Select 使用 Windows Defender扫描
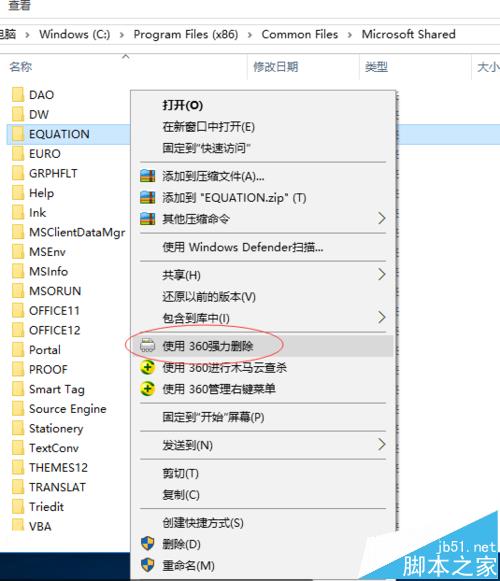Screen dimensions: 500x581 click(243, 247)
